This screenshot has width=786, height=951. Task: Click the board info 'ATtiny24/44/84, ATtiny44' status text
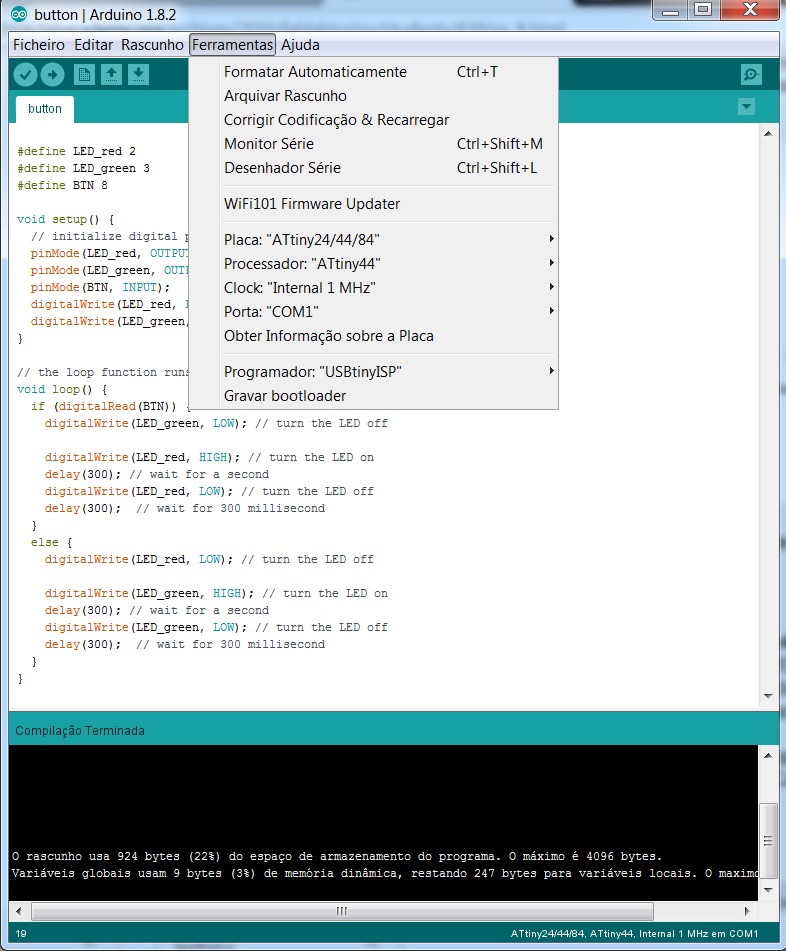634,934
